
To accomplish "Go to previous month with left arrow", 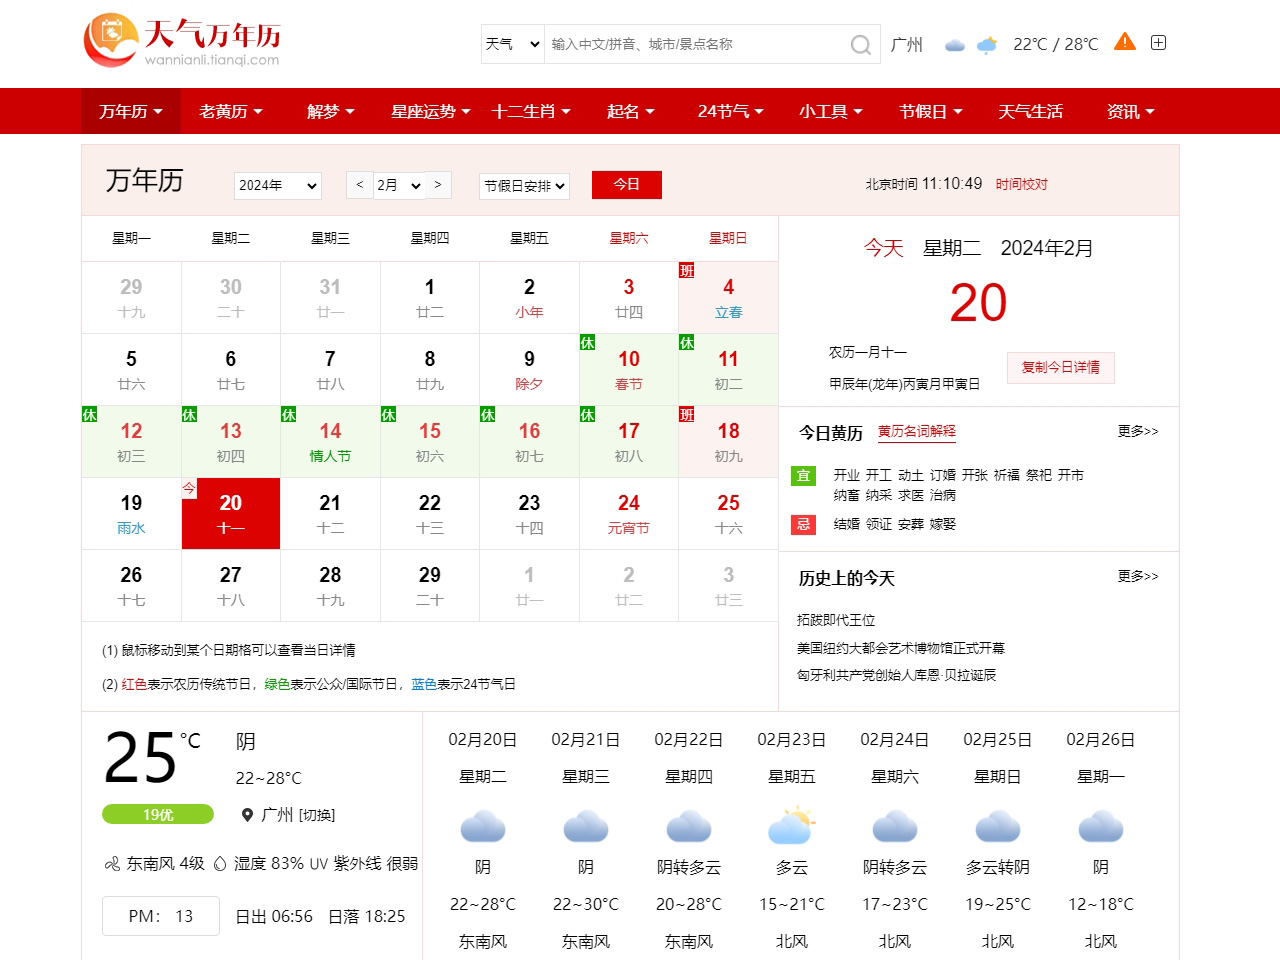I will click(360, 185).
